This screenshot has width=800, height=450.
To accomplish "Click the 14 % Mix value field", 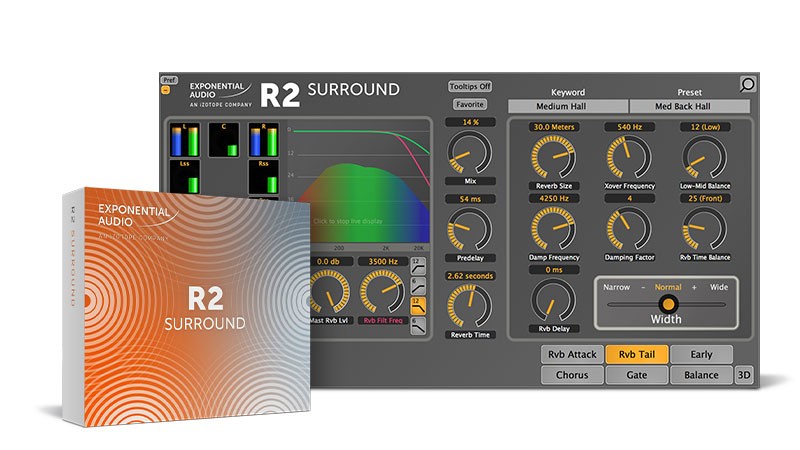I will click(470, 122).
